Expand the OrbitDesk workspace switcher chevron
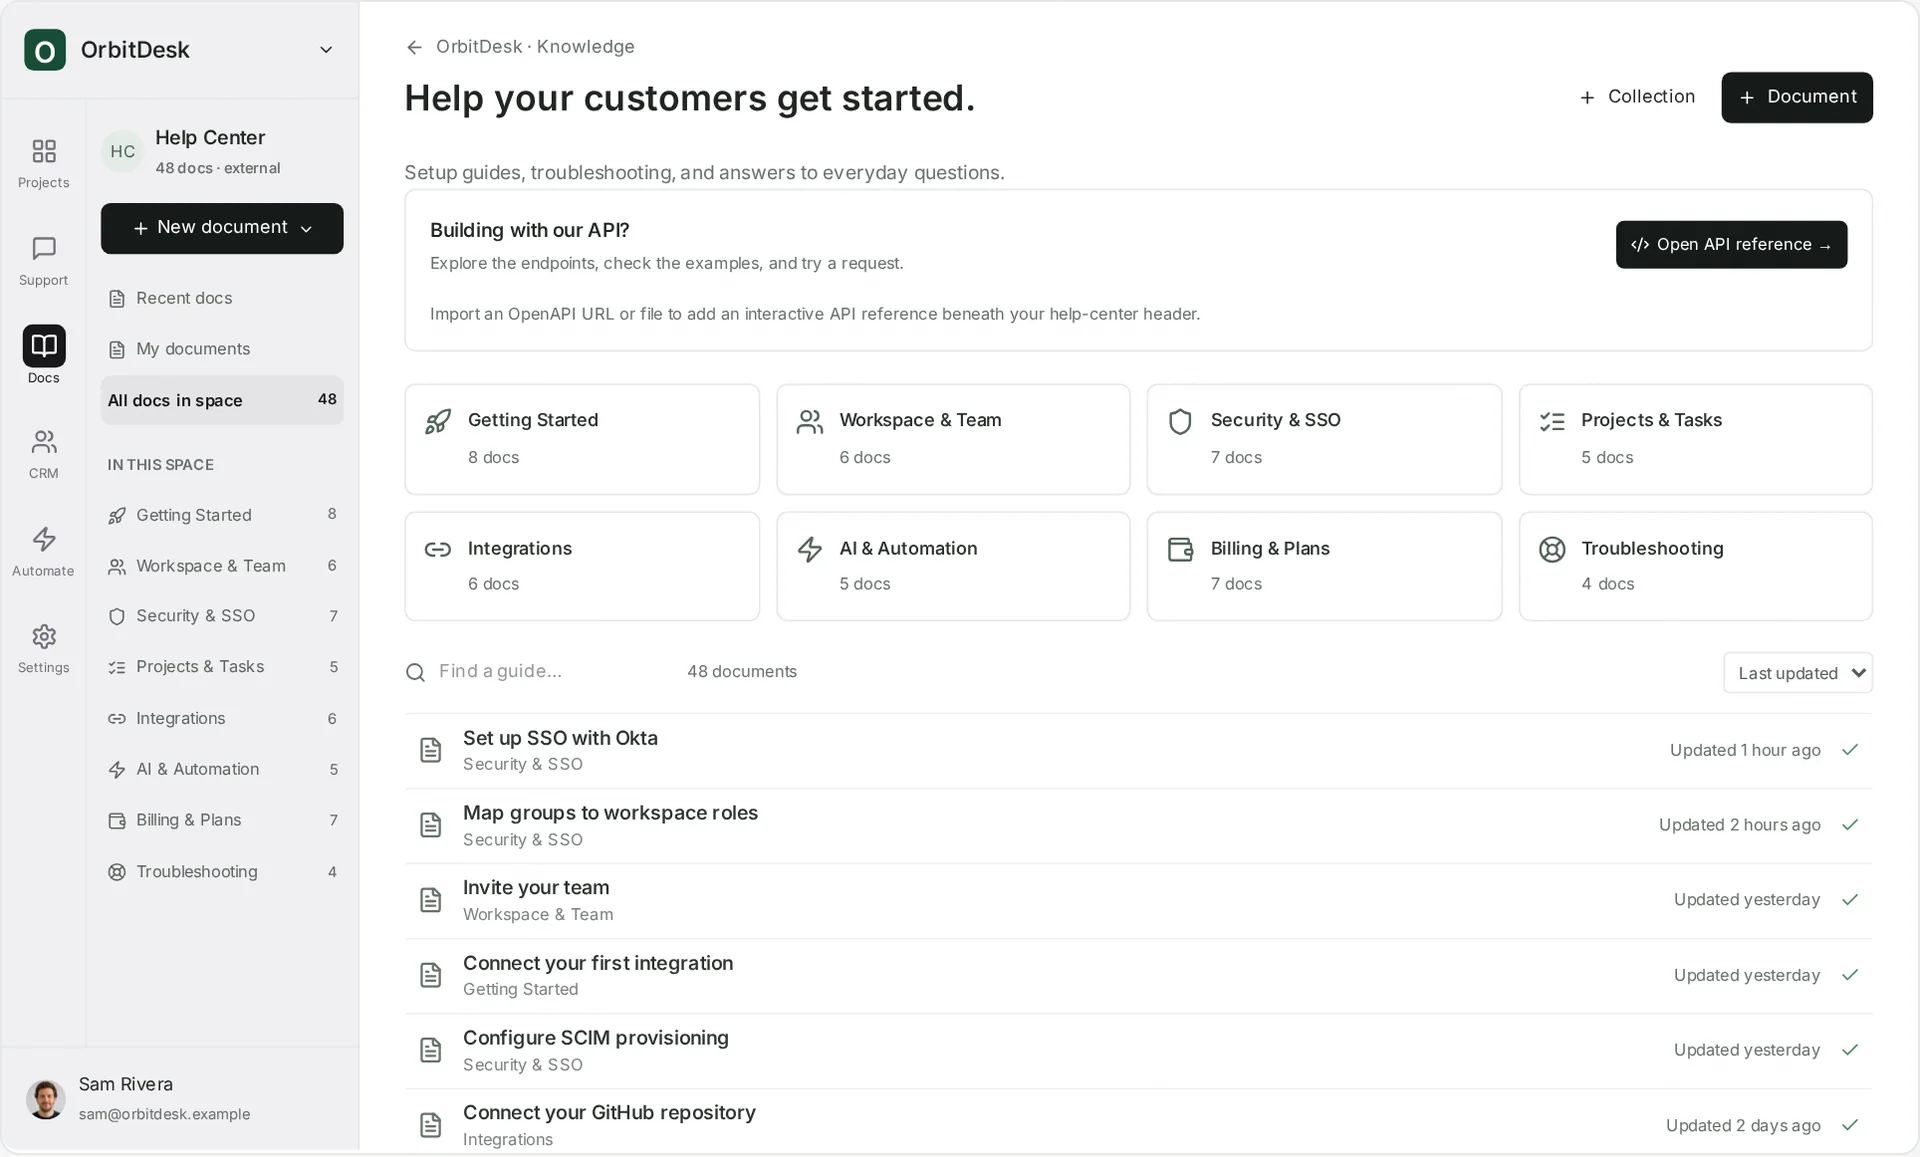Image resolution: width=1920 pixels, height=1157 pixels. [x=326, y=50]
